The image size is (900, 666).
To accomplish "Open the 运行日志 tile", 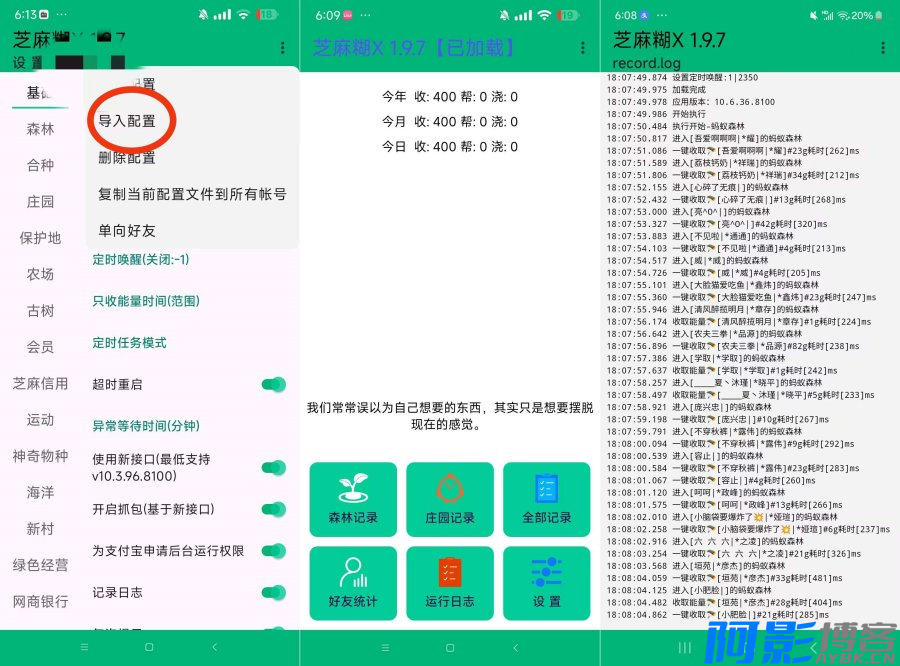I will [450, 583].
